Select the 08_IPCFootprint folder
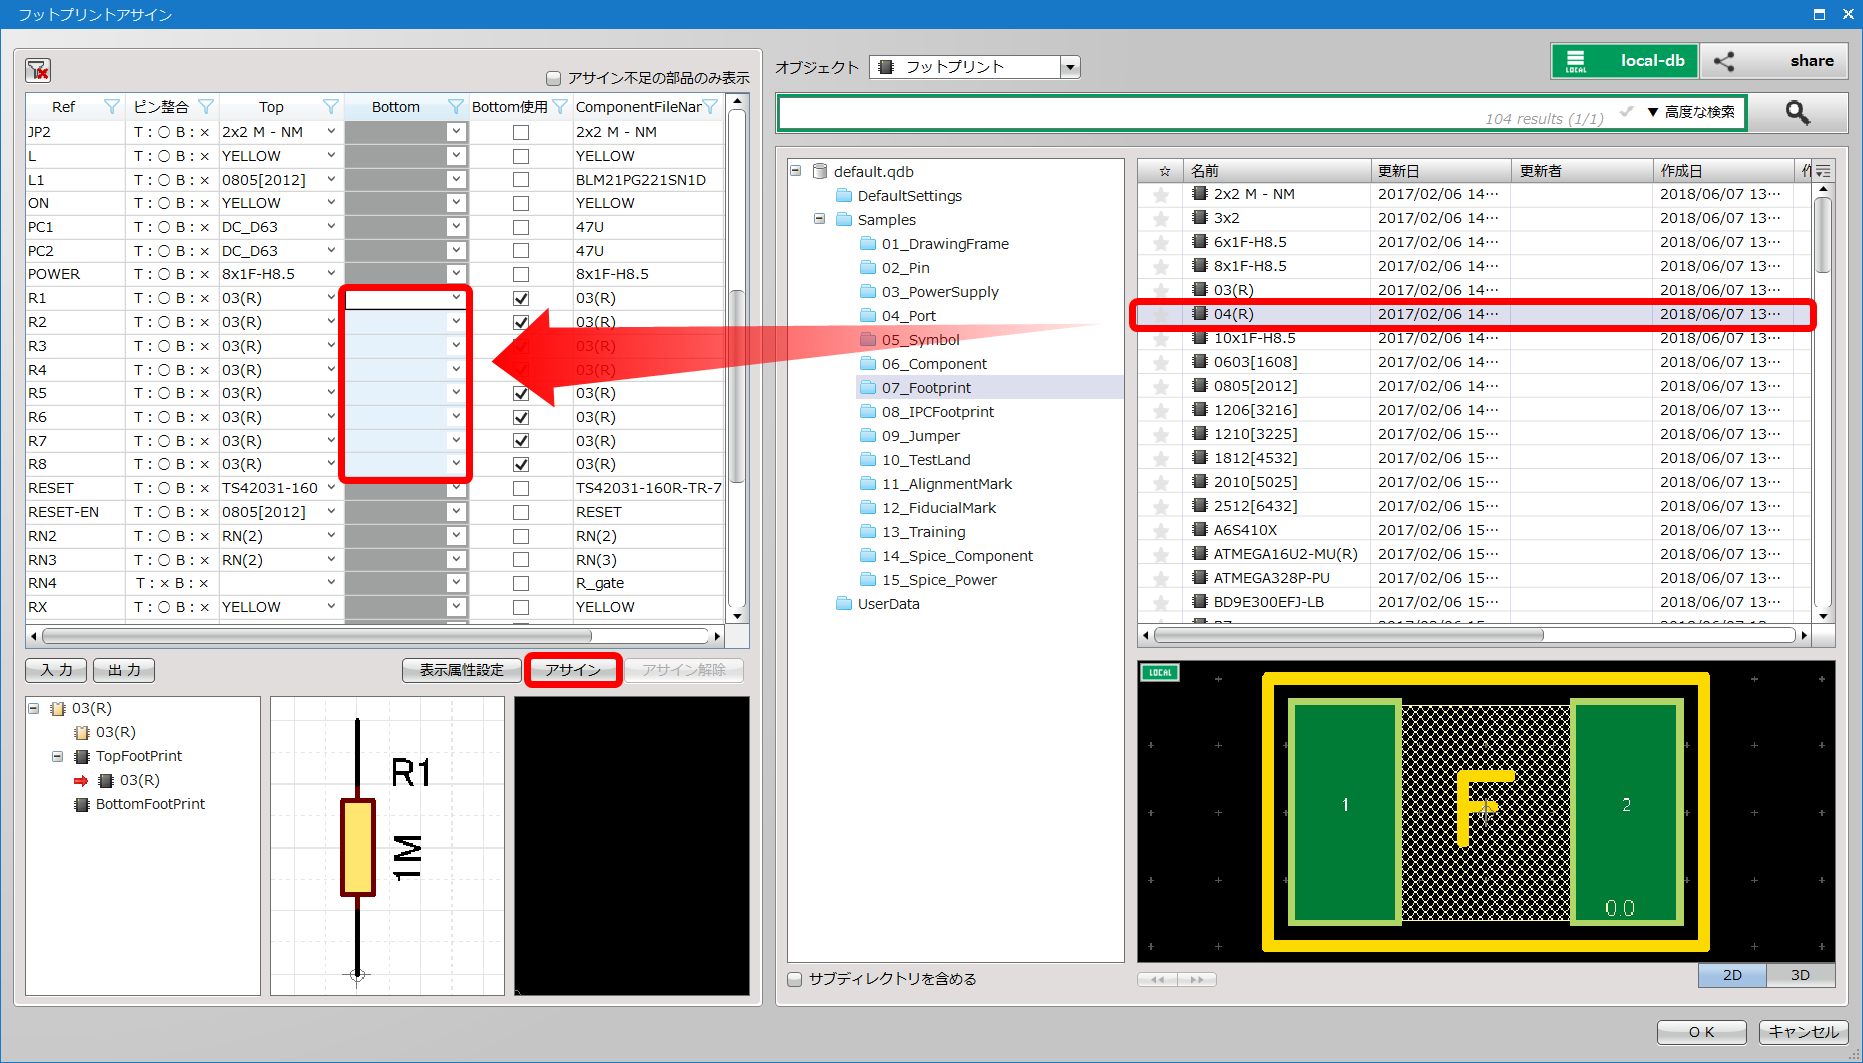 pyautogui.click(x=937, y=412)
